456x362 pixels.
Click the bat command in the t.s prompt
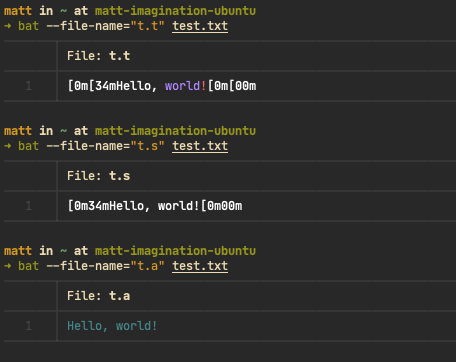coord(29,146)
